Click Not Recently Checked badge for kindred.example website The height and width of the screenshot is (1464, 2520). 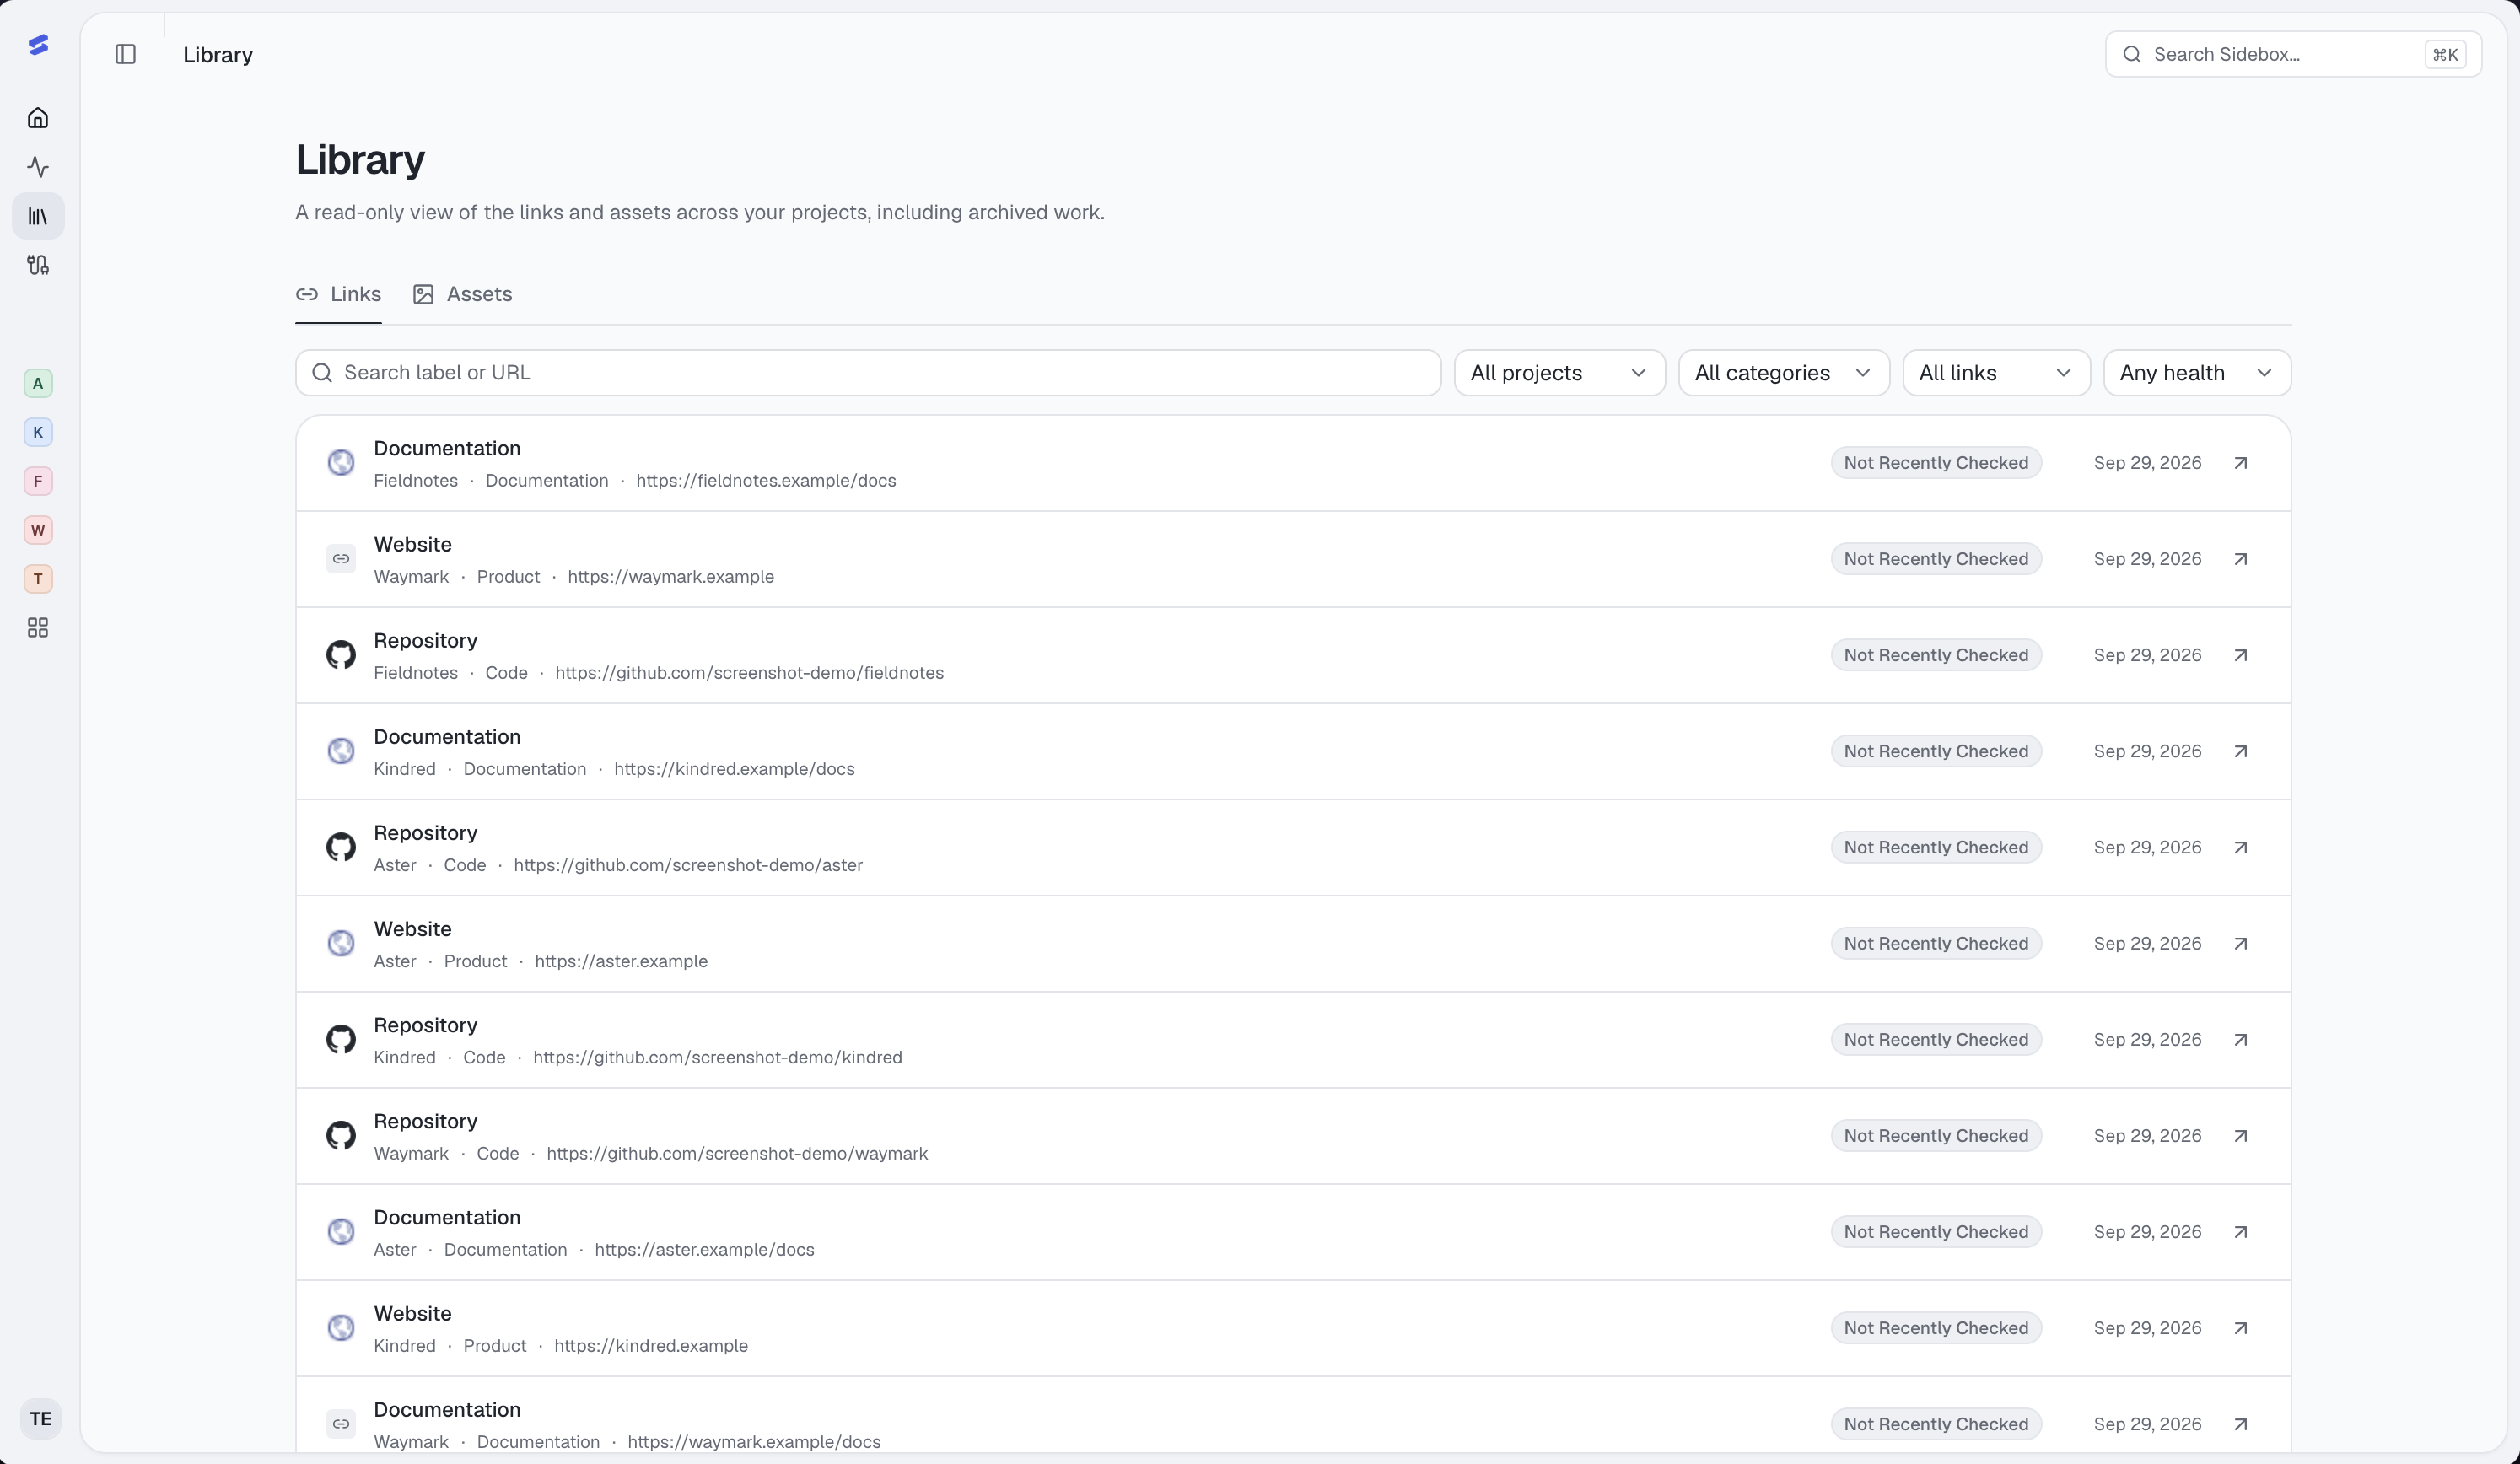point(1936,1328)
